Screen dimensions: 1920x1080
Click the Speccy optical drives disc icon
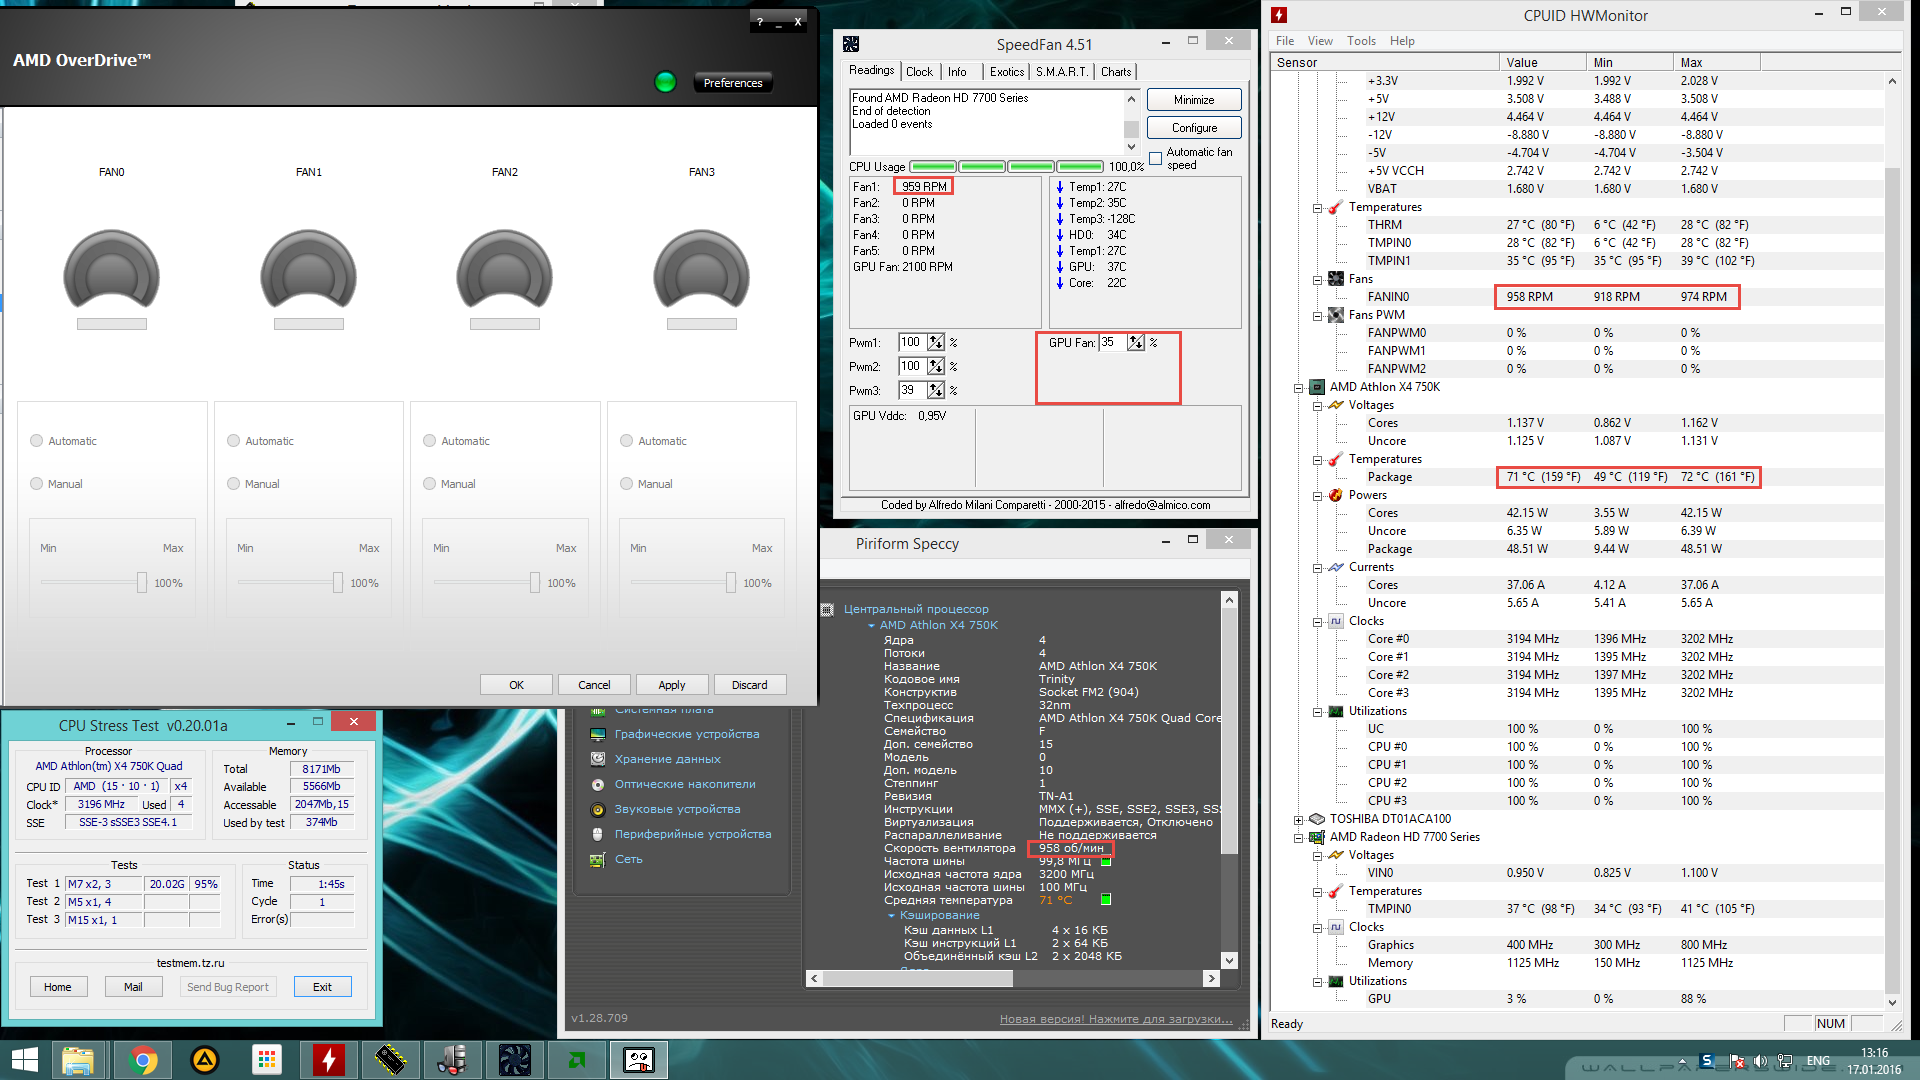click(x=598, y=784)
